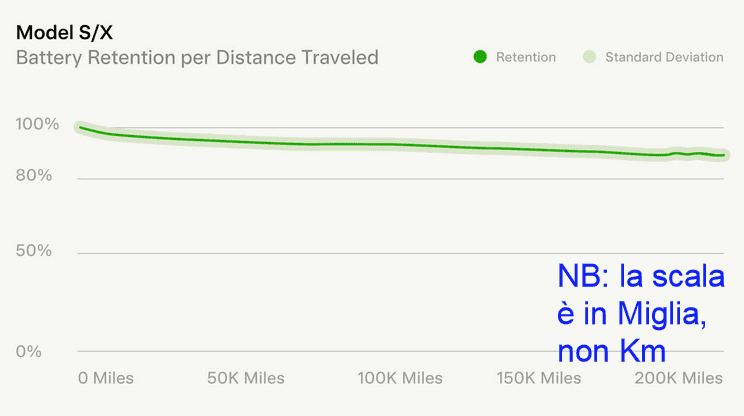Click the right end of the retention line
744x416 pixels.
pyautogui.click(x=725, y=155)
